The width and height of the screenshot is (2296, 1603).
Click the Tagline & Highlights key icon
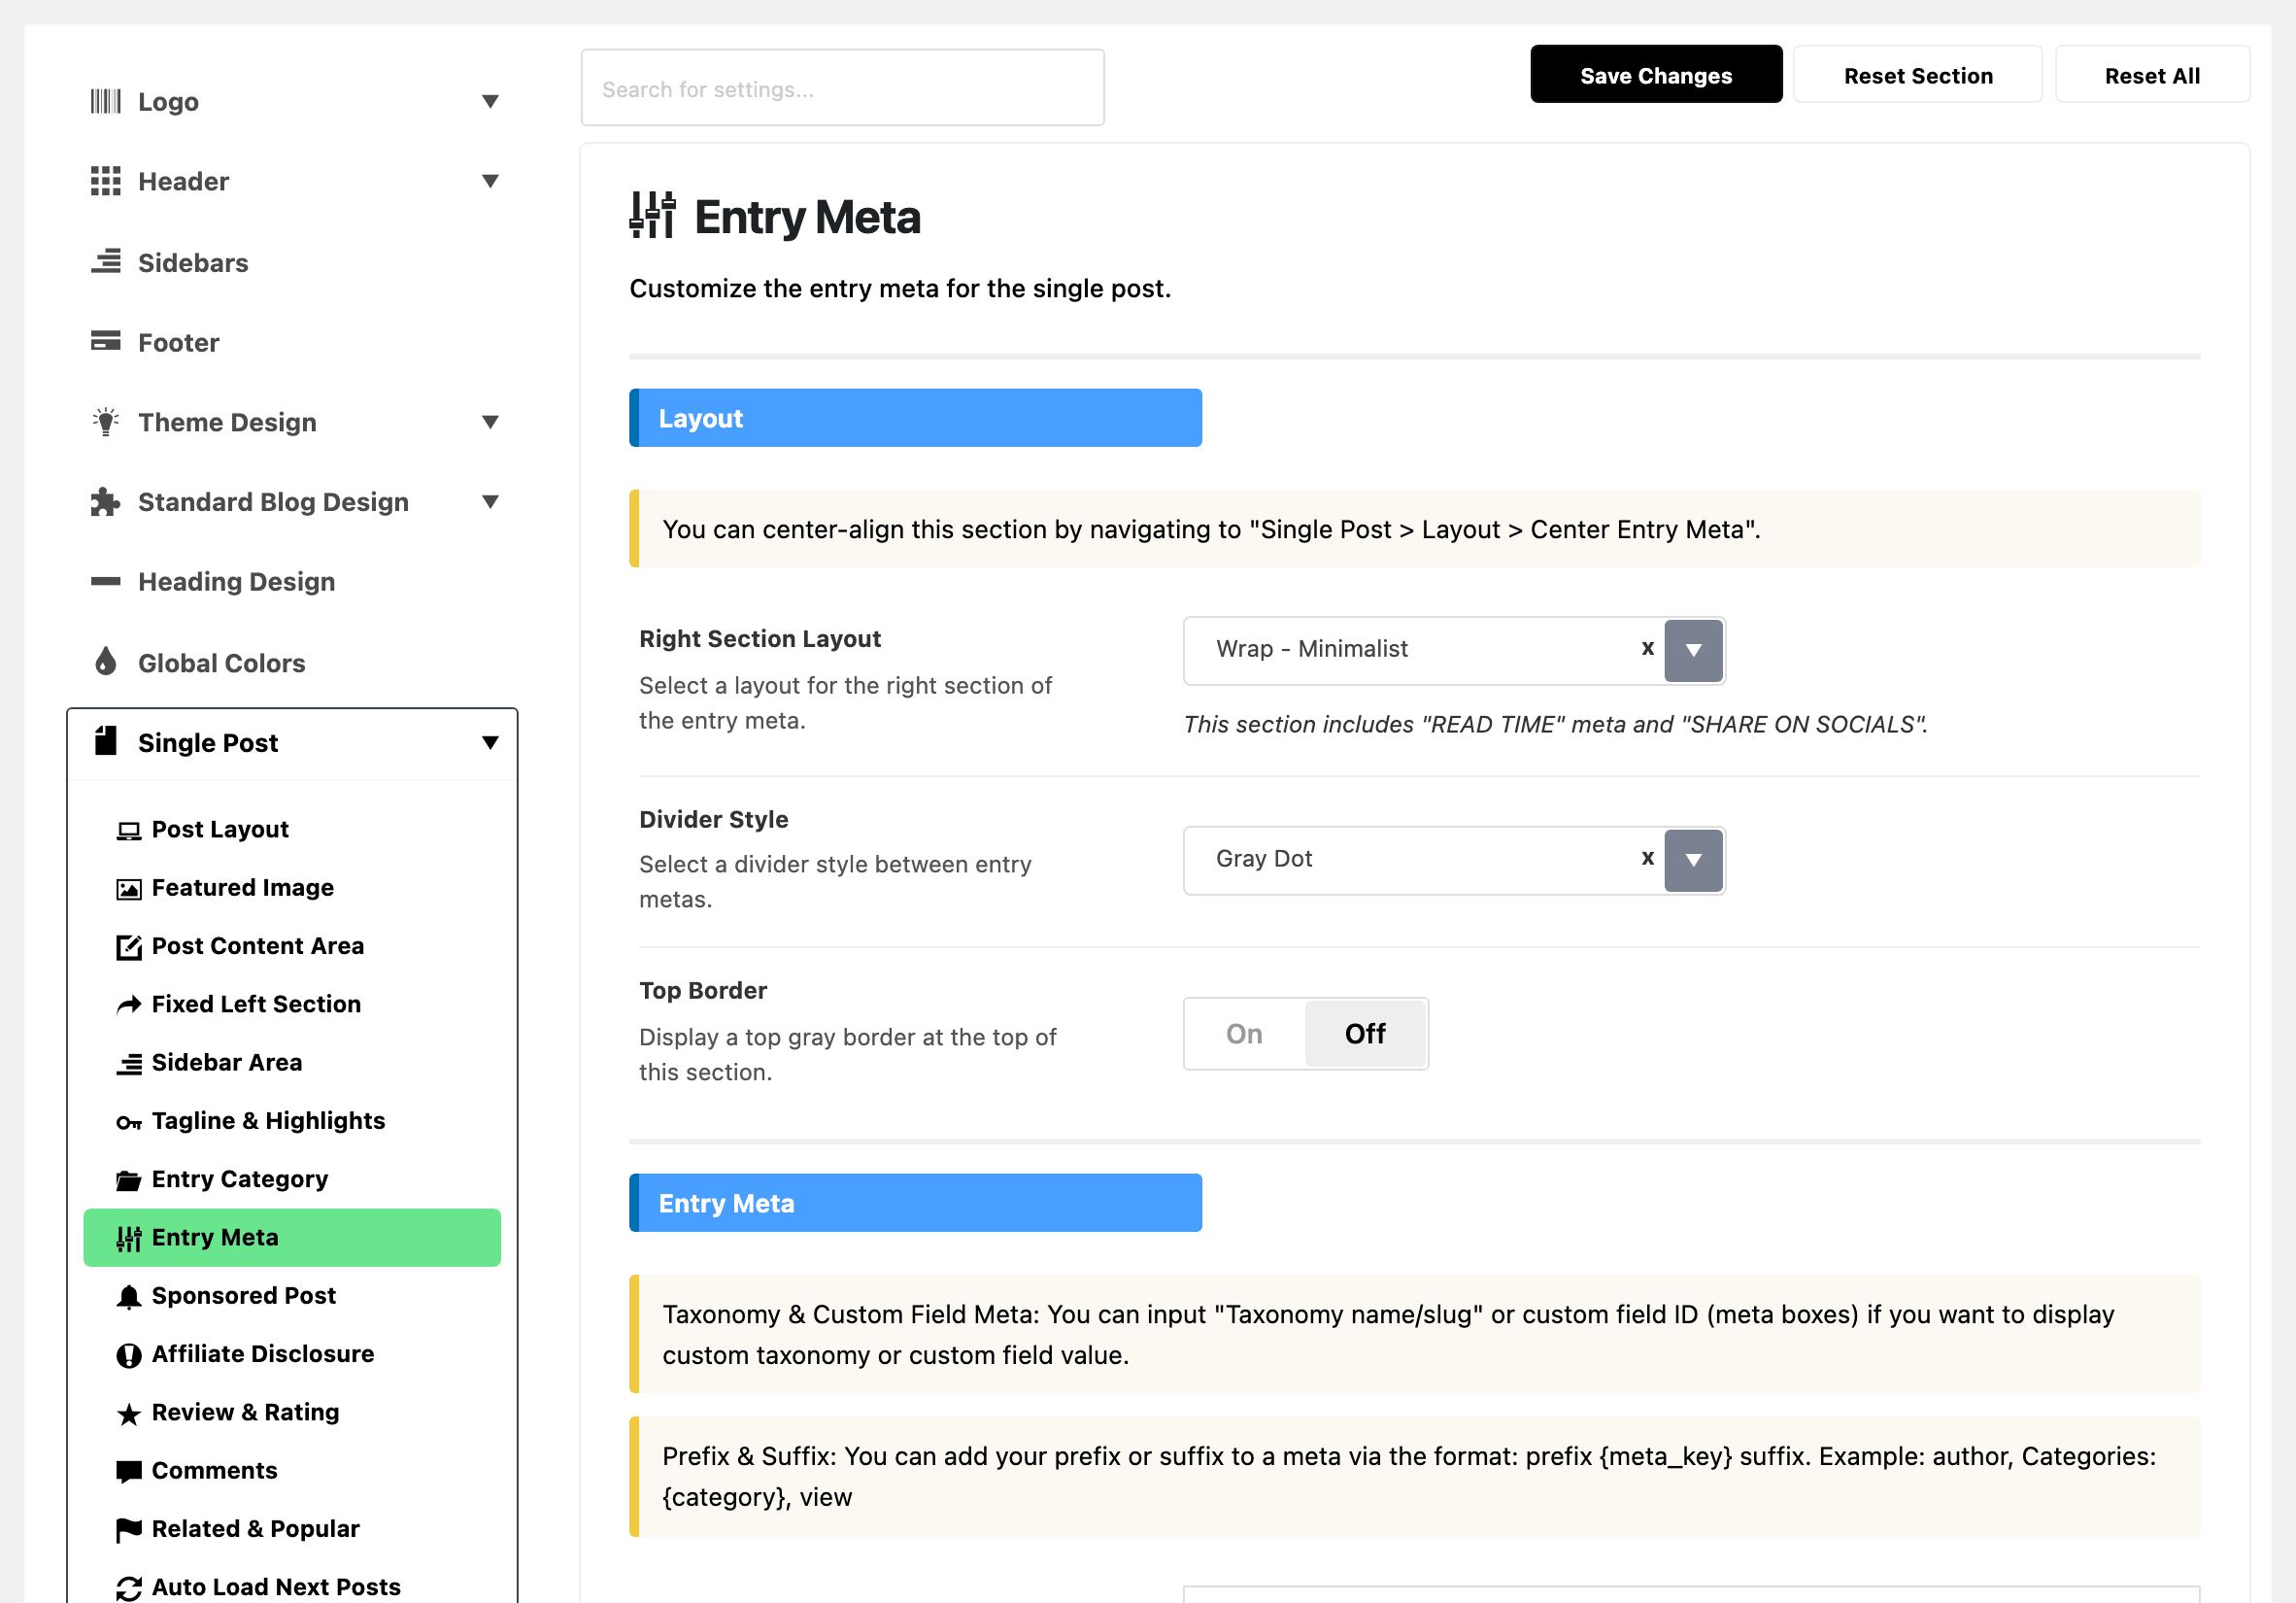129,1122
